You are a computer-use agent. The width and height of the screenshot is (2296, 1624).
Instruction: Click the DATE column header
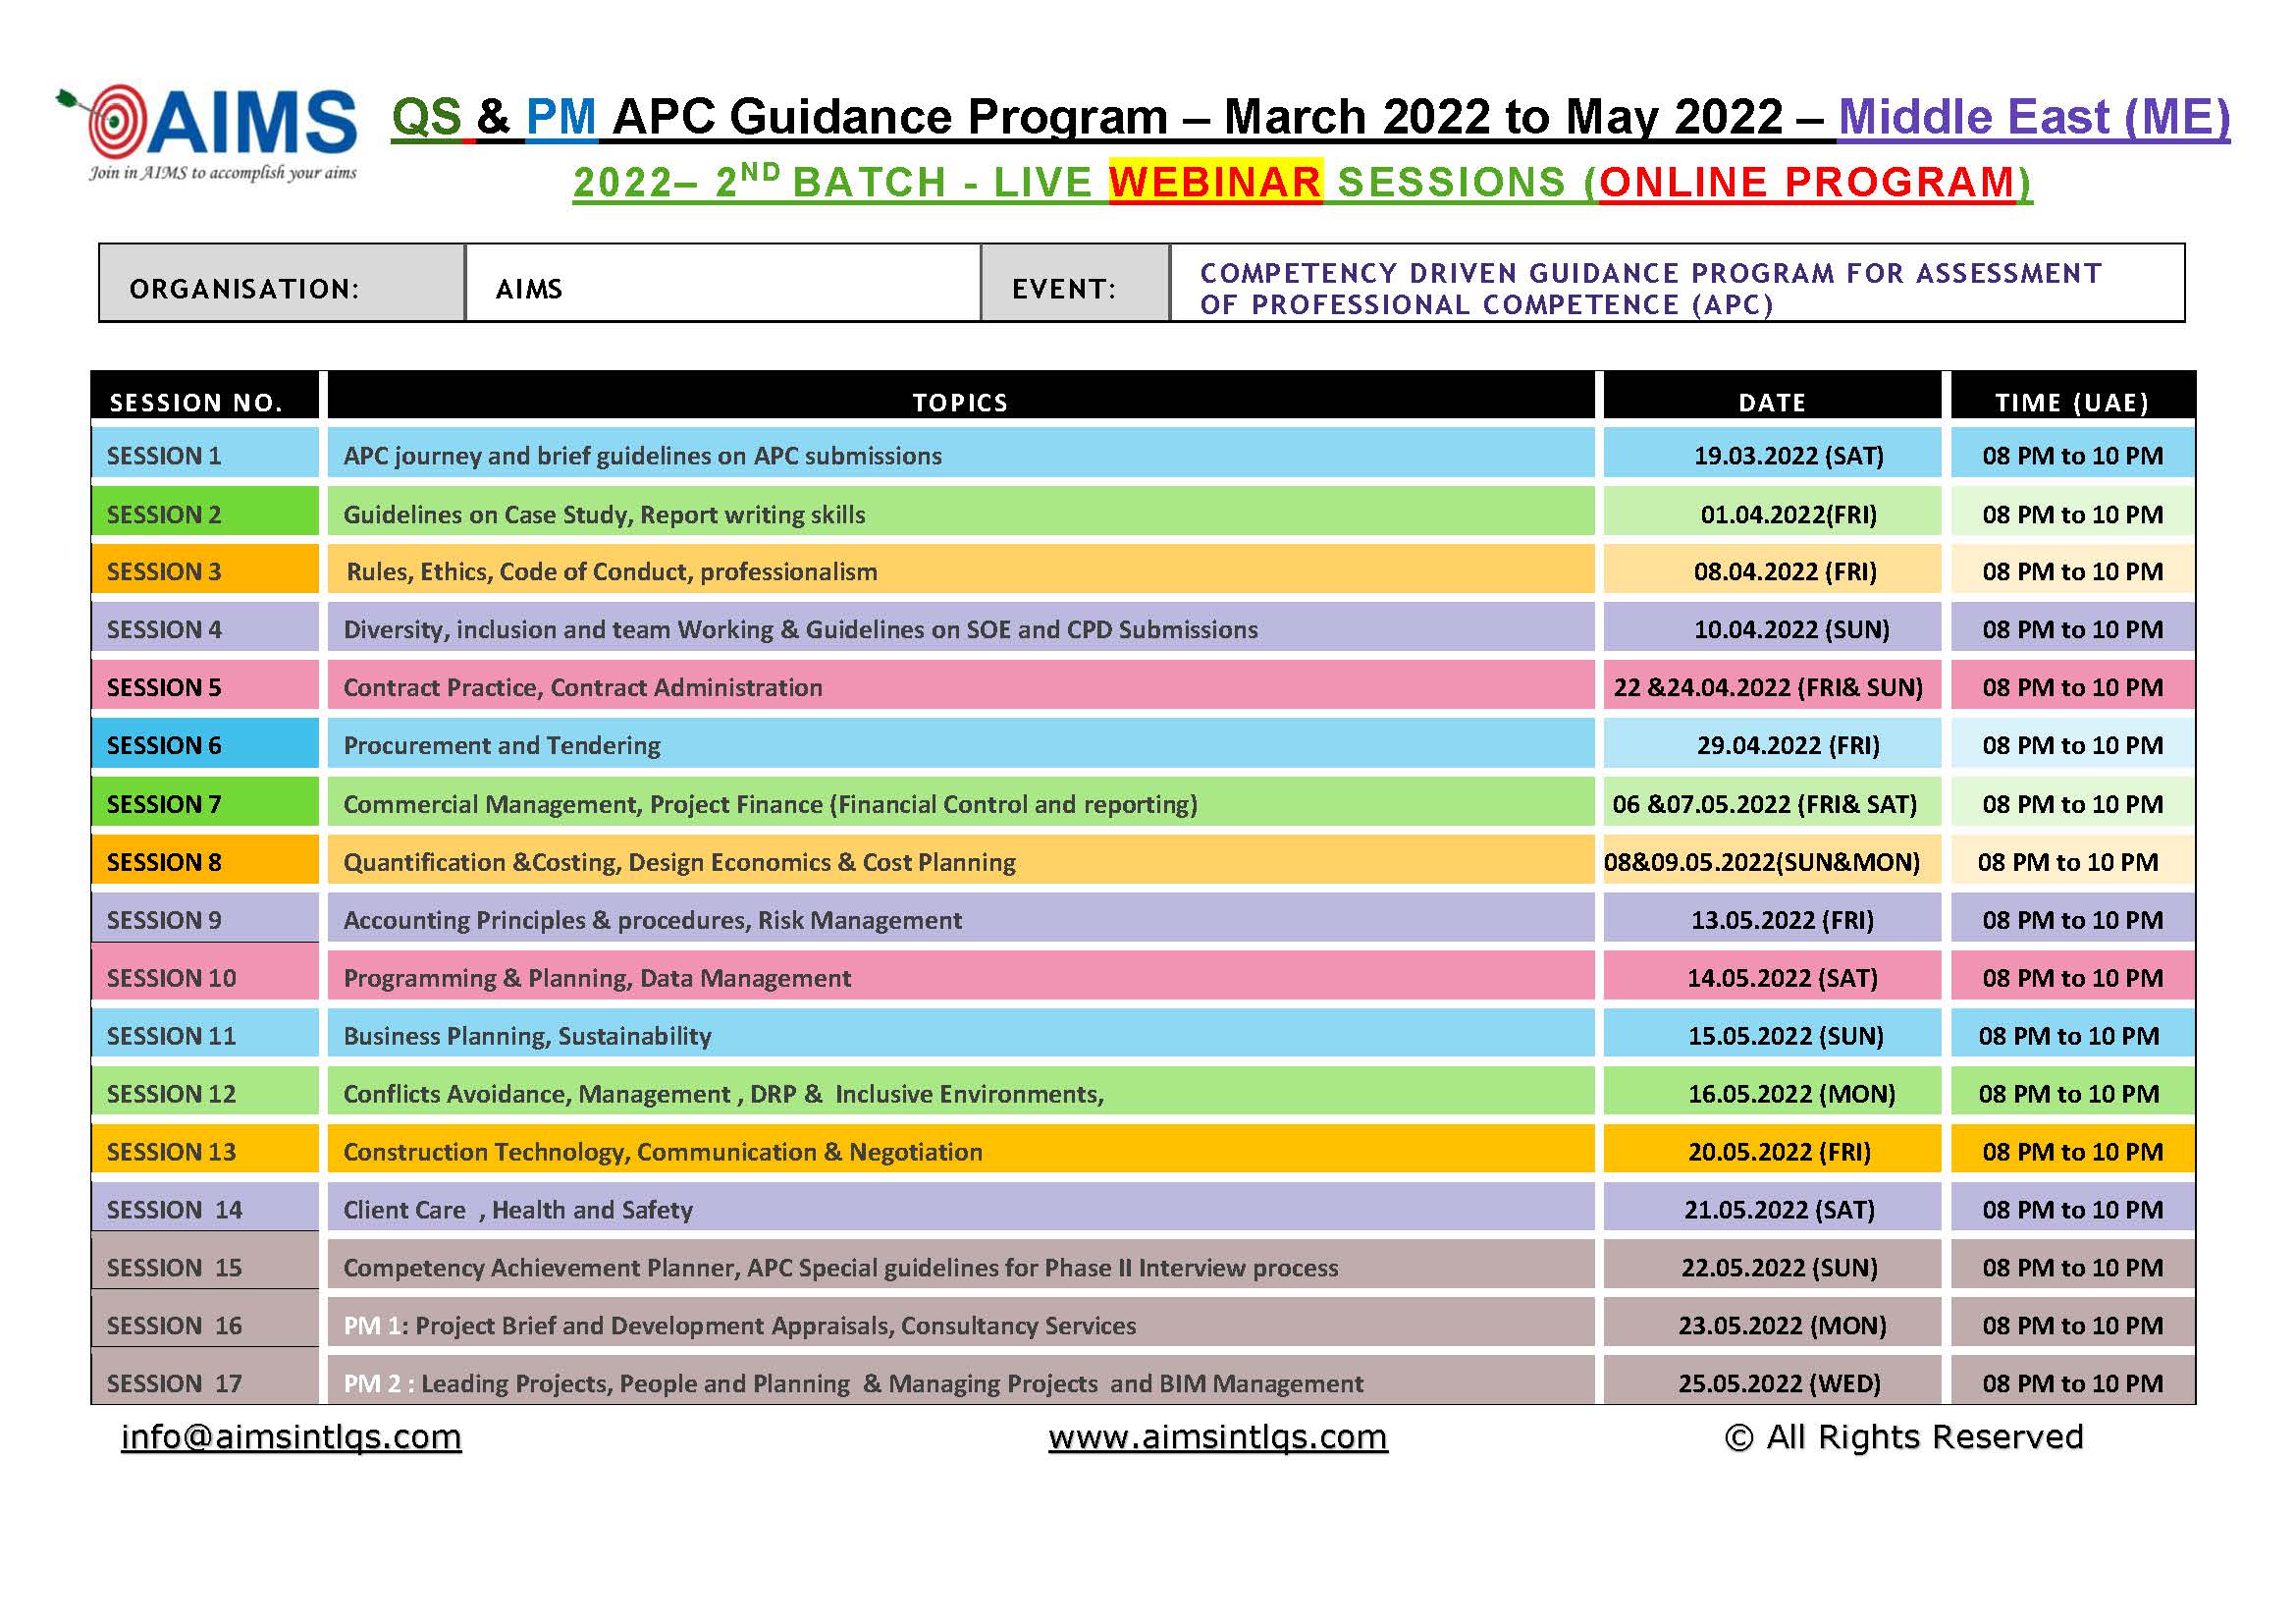pyautogui.click(x=1771, y=402)
